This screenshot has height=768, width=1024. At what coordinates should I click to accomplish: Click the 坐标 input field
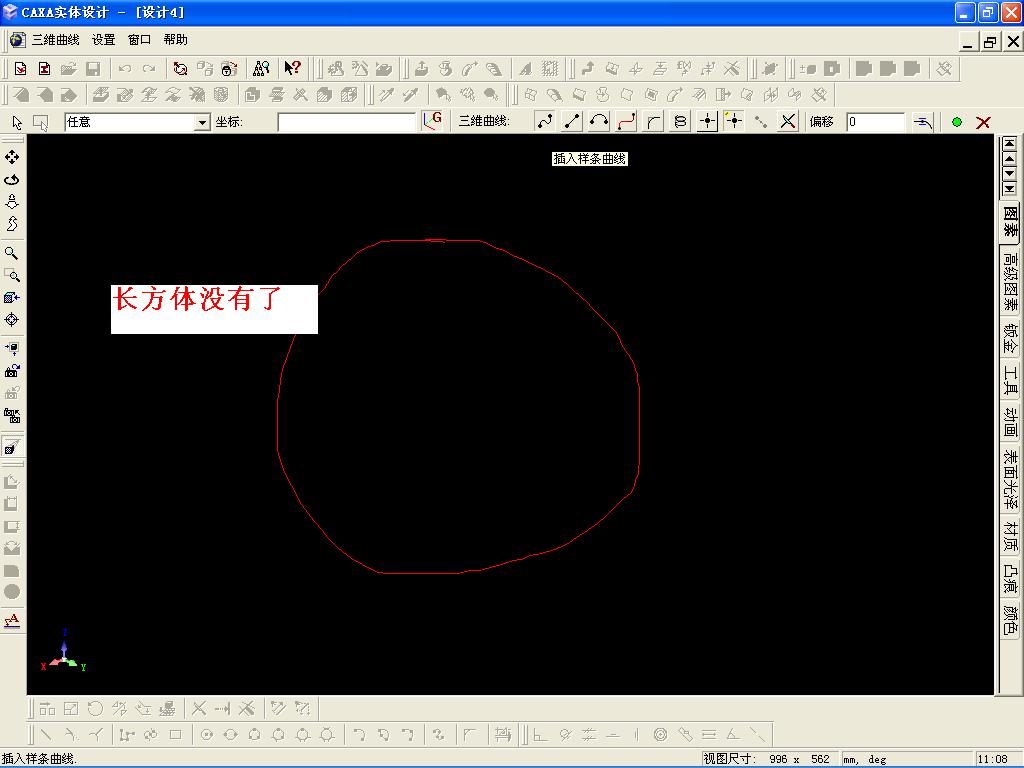(346, 122)
